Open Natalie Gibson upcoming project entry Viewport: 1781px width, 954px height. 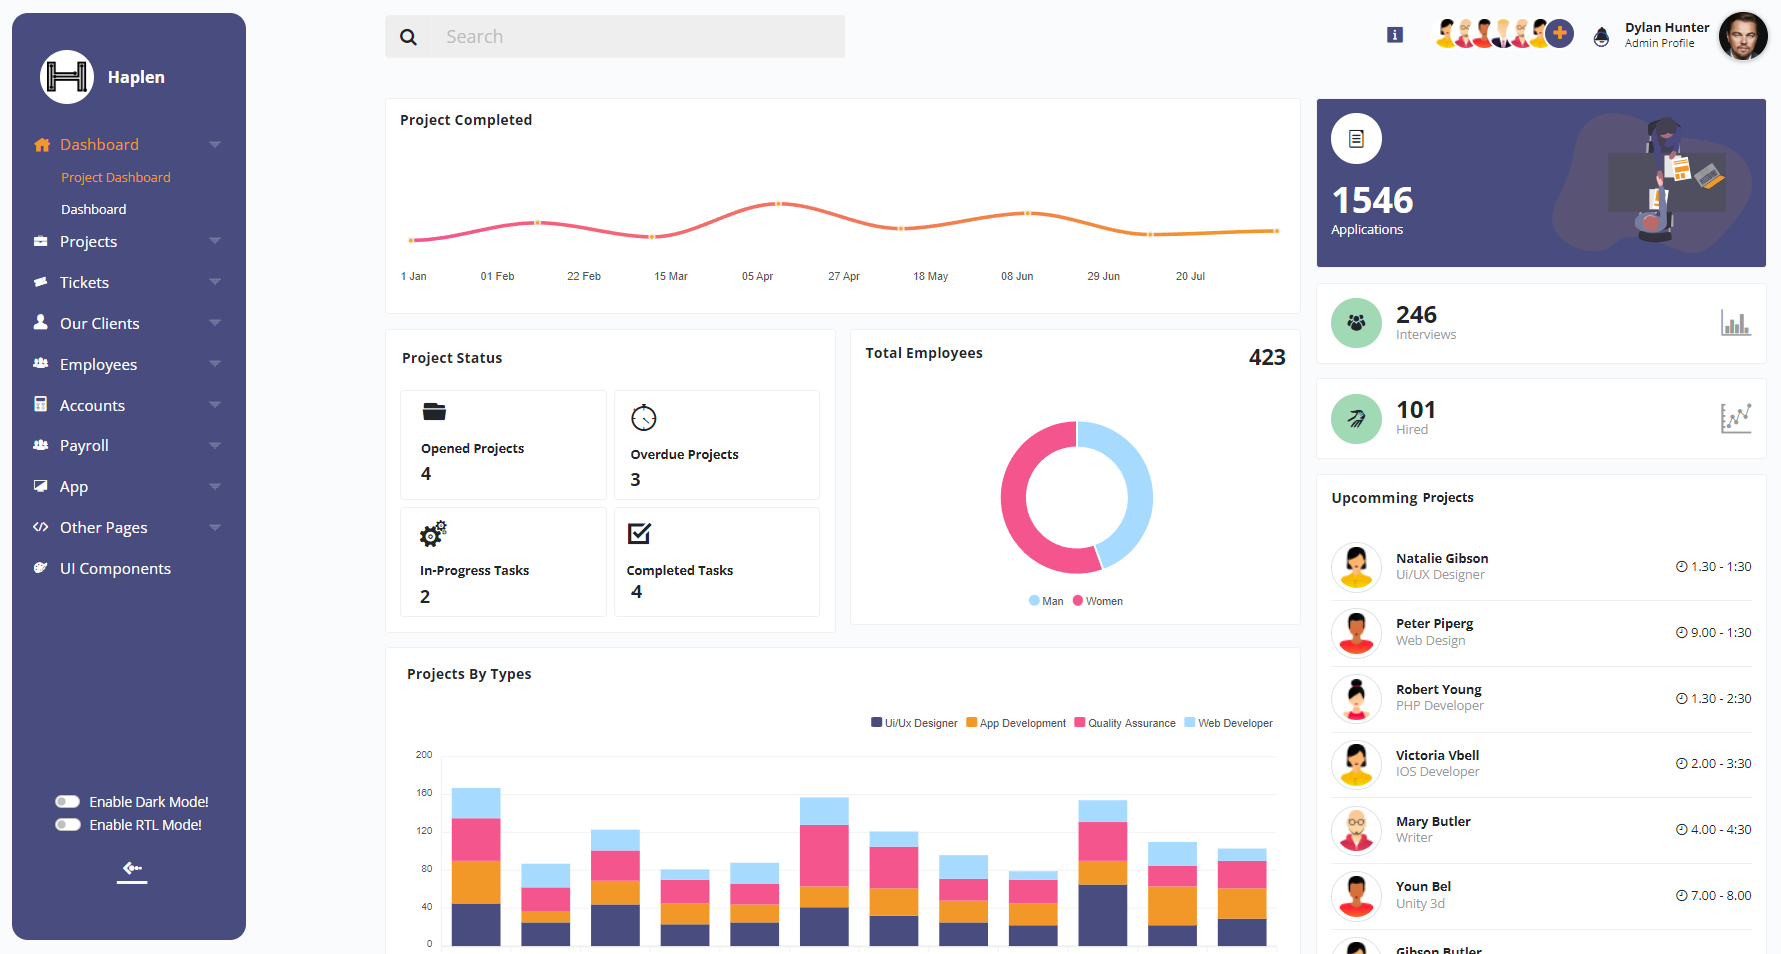click(1441, 566)
